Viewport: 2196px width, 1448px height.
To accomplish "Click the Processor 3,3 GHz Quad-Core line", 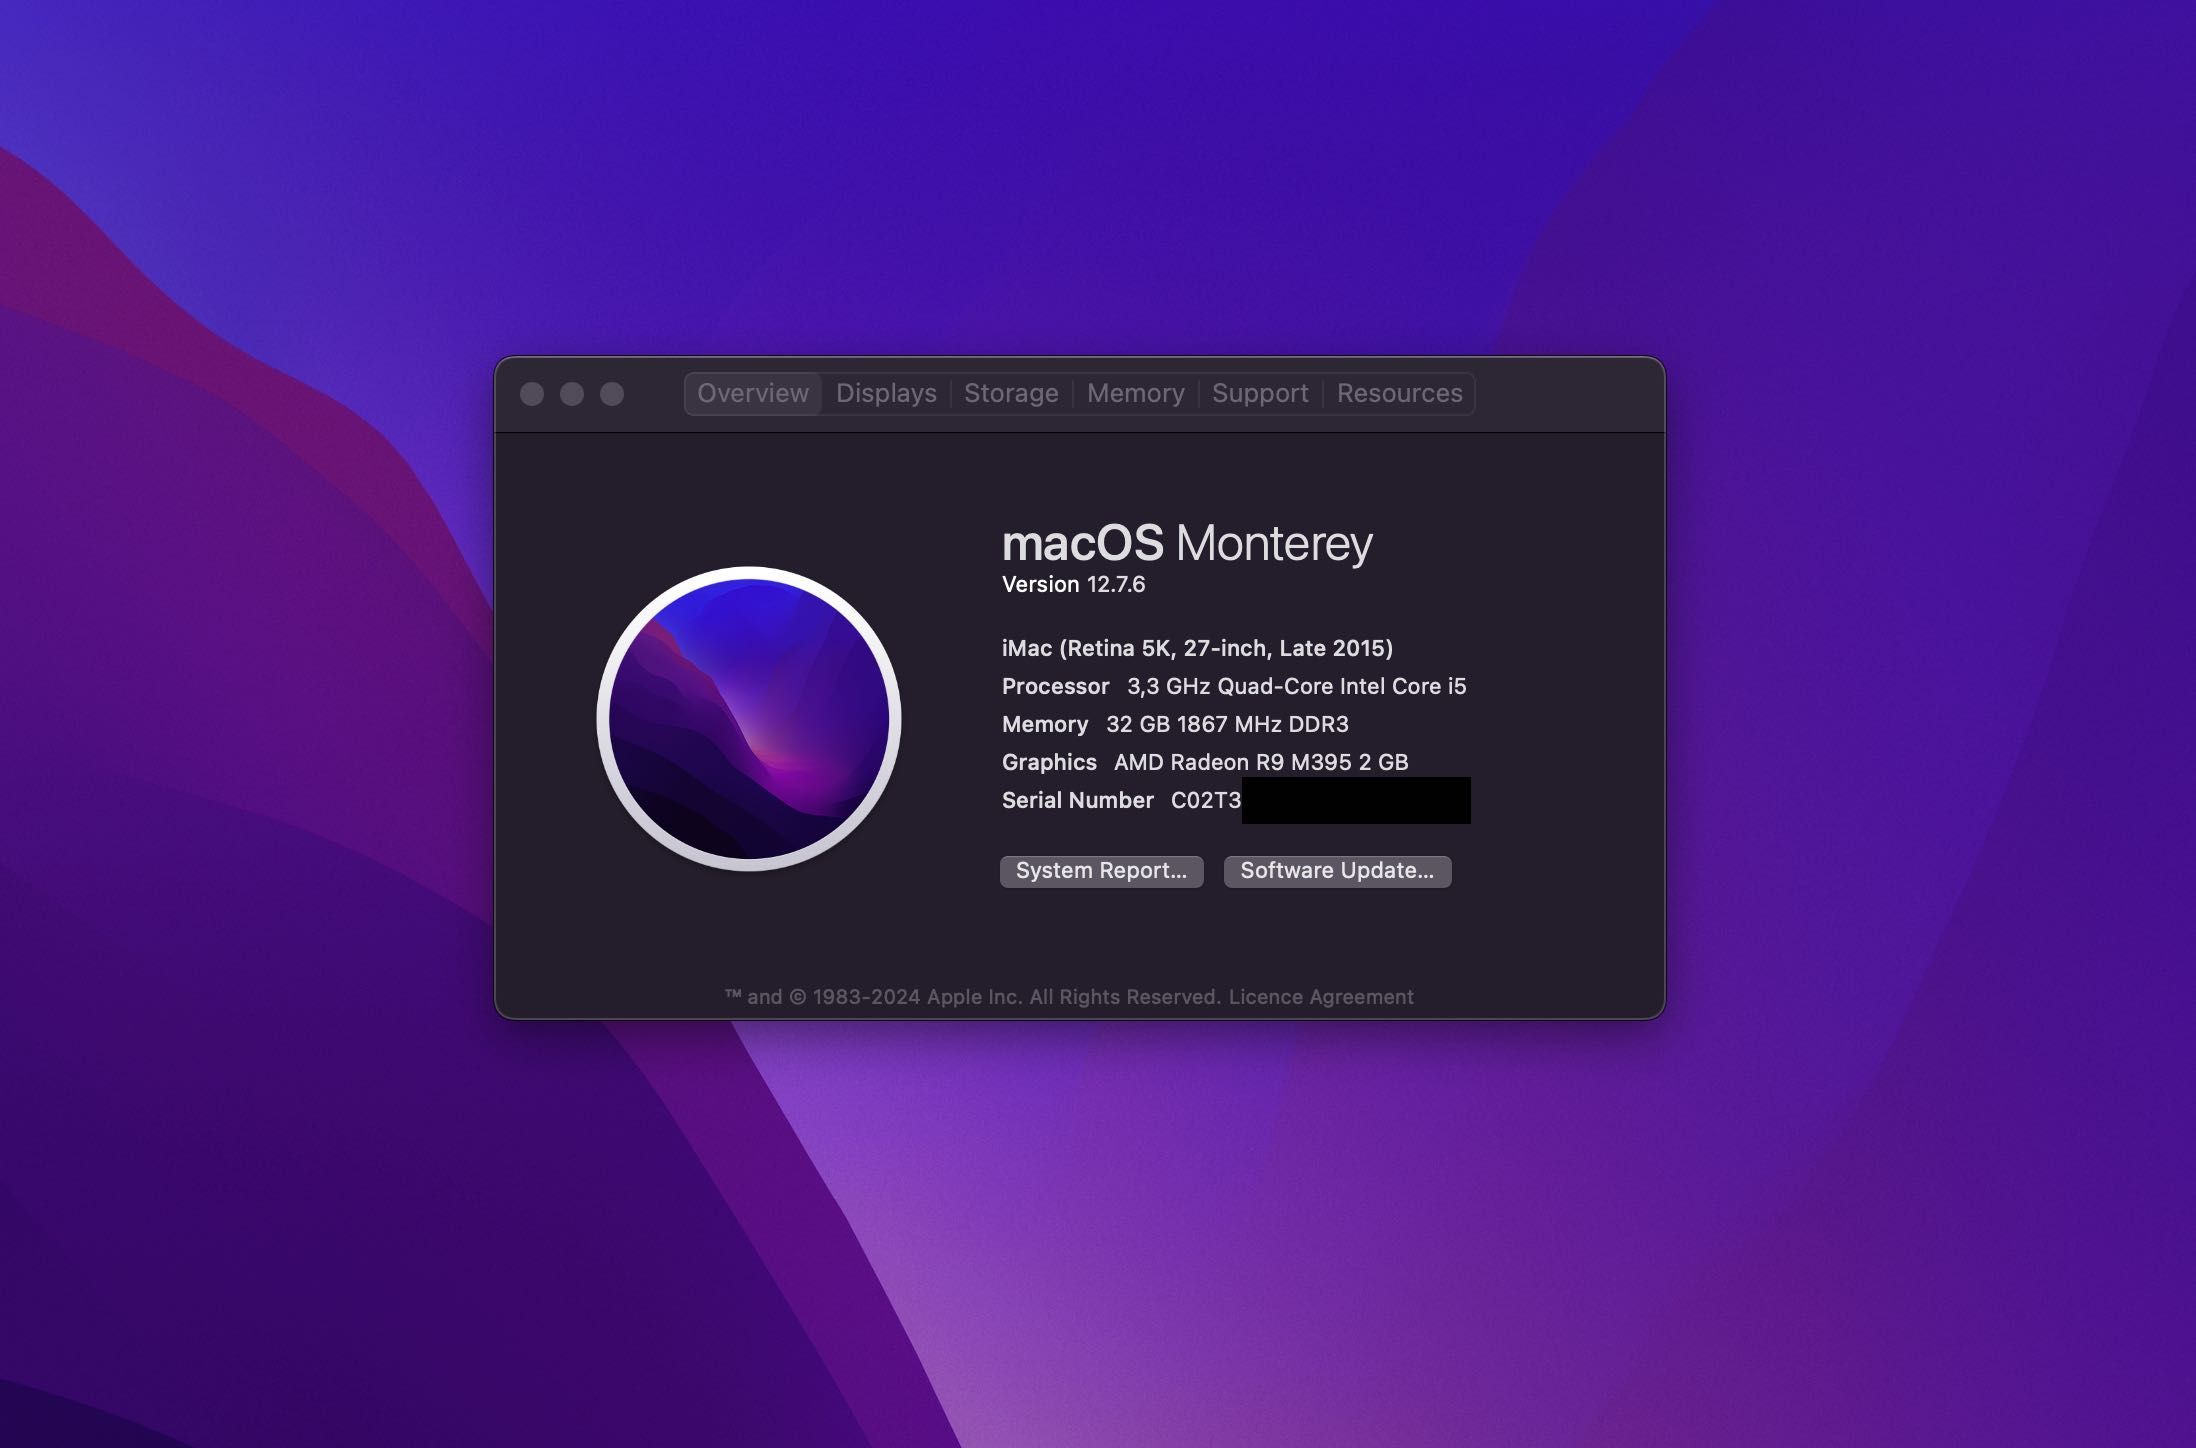I will (x=1234, y=686).
